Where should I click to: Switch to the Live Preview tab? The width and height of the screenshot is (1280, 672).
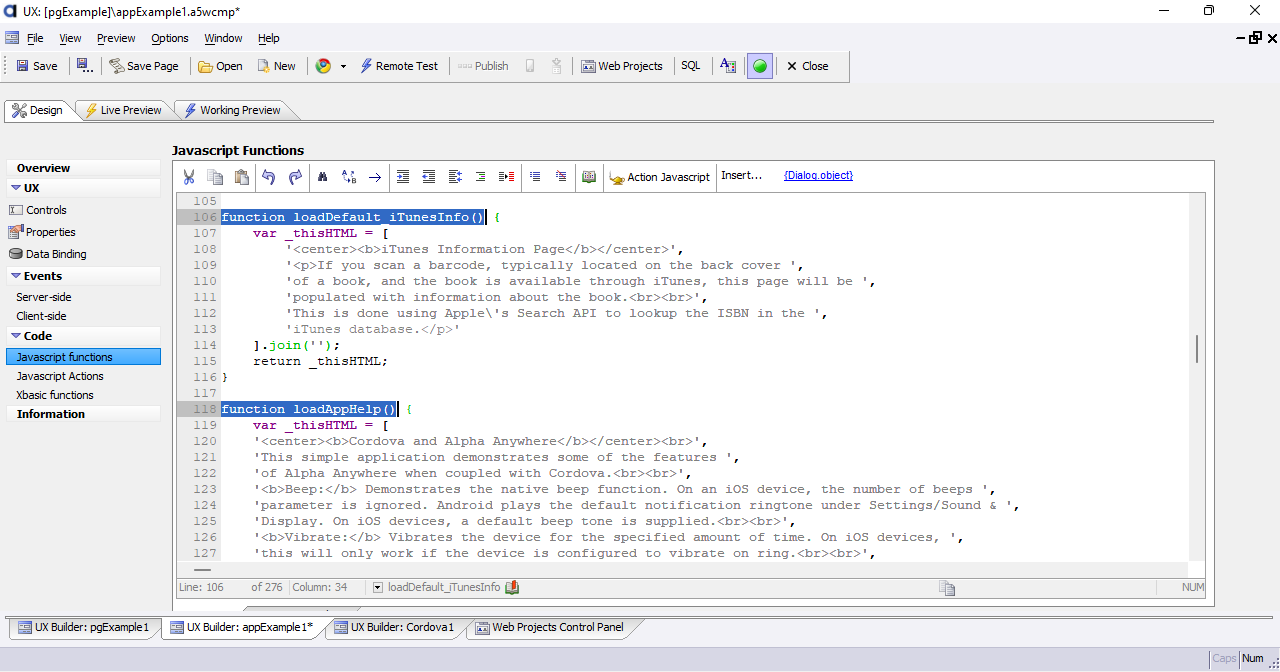click(x=123, y=110)
